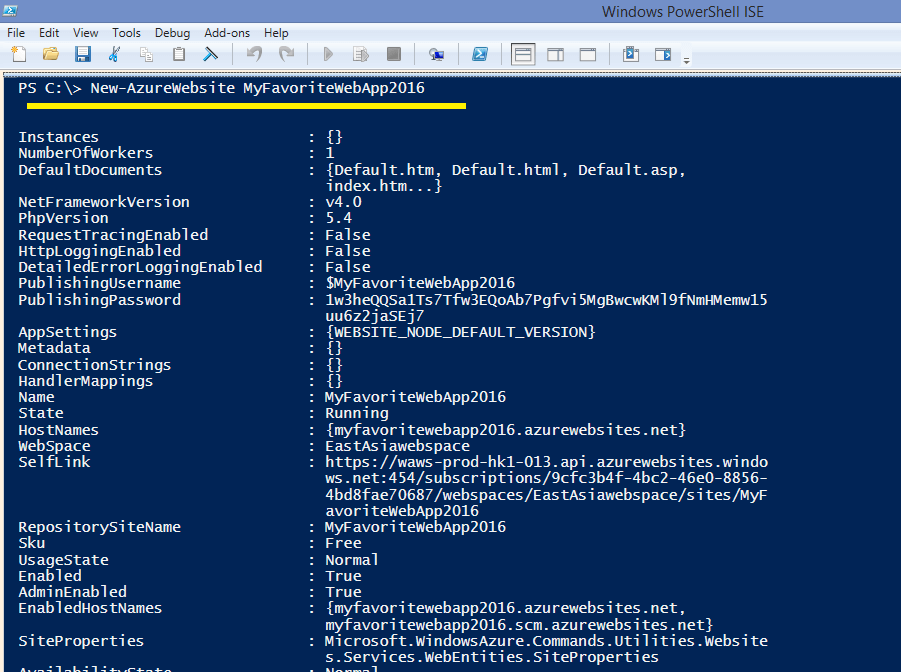Open the View menu
The height and width of the screenshot is (672, 901).
pyautogui.click(x=85, y=33)
